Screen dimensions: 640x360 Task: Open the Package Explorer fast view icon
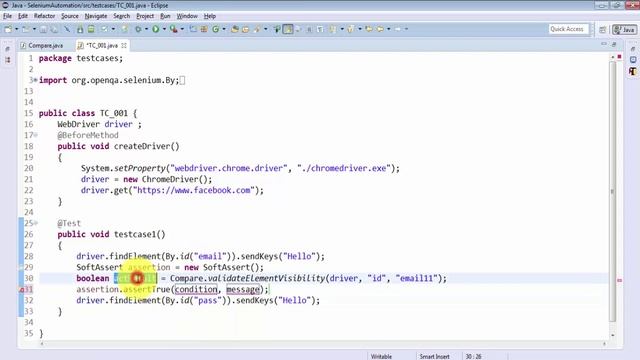tap(8, 60)
